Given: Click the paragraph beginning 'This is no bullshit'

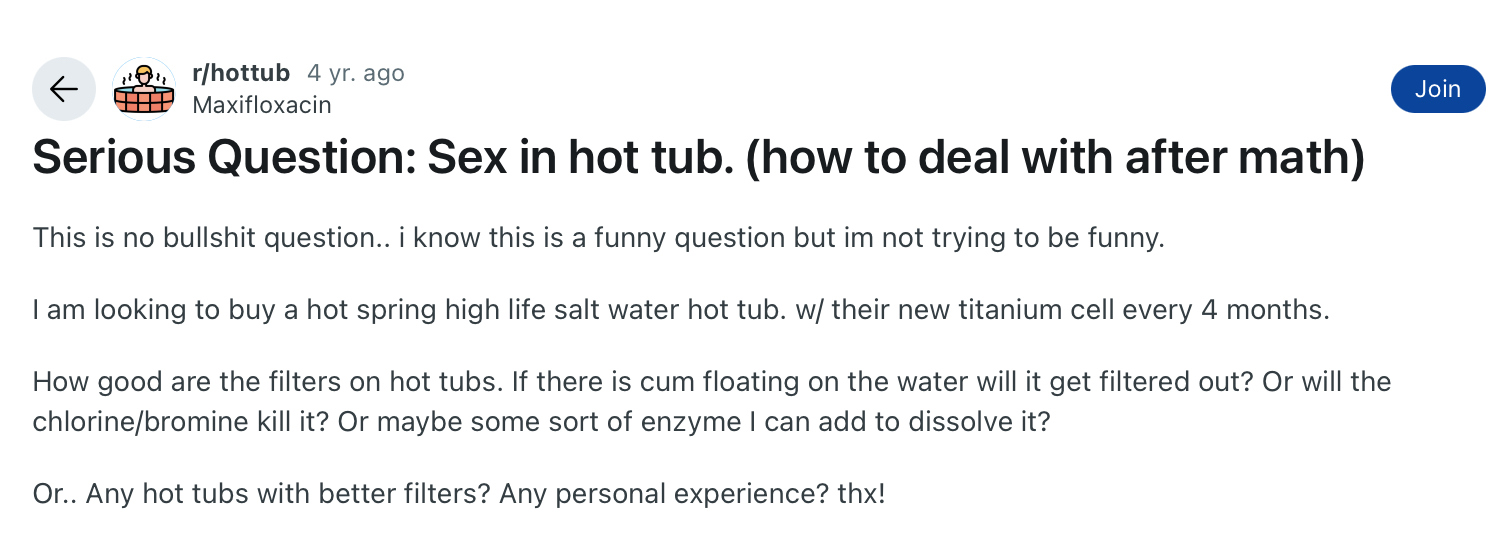Looking at the screenshot, I should [599, 239].
